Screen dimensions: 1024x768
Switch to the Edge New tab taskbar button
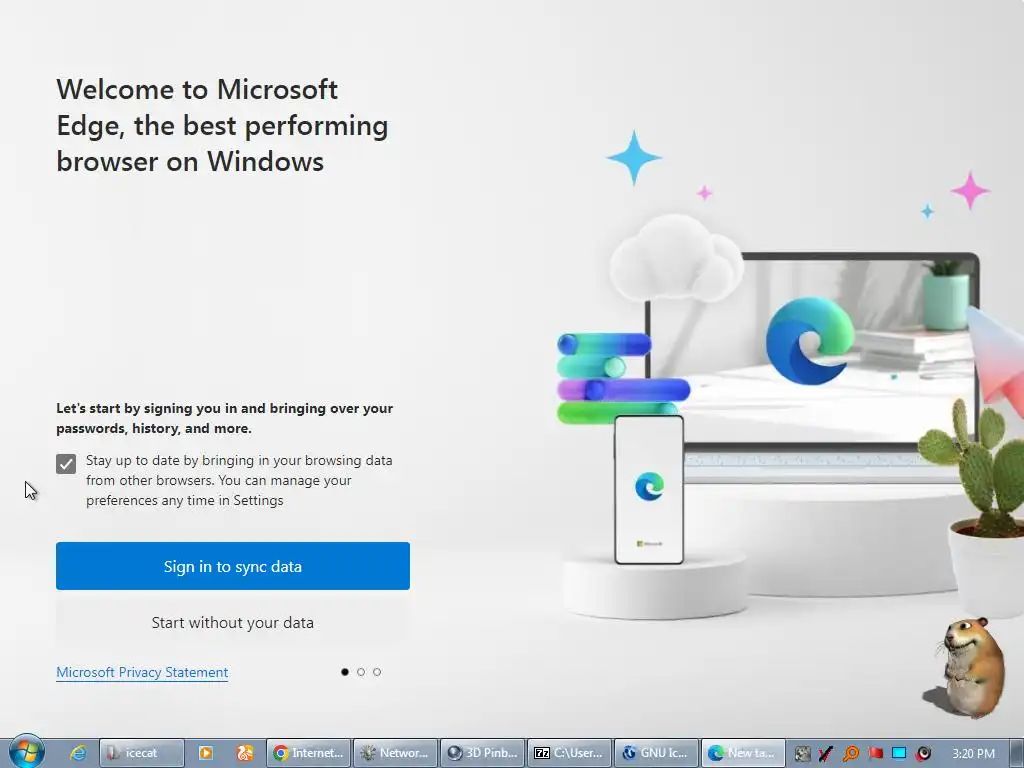[x=743, y=753]
